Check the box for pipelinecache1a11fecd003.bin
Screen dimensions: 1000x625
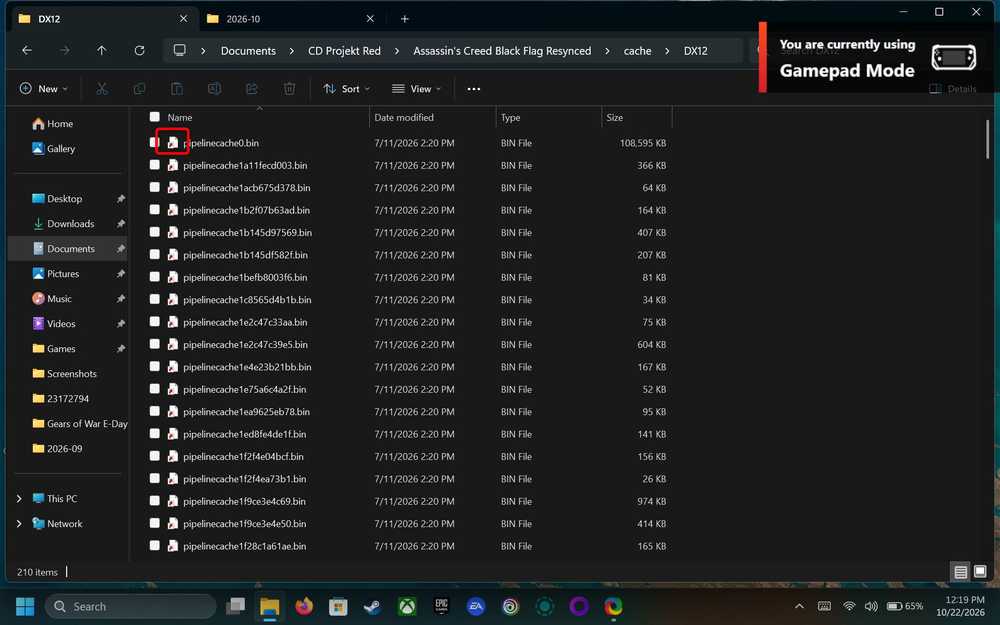(x=154, y=165)
